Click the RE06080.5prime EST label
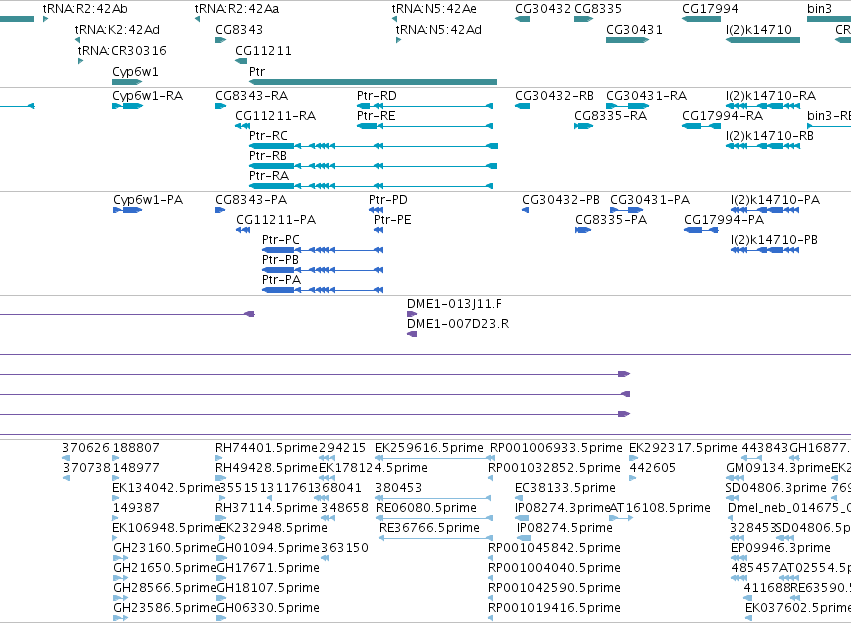Screen dimensions: 851x623 click(x=426, y=508)
